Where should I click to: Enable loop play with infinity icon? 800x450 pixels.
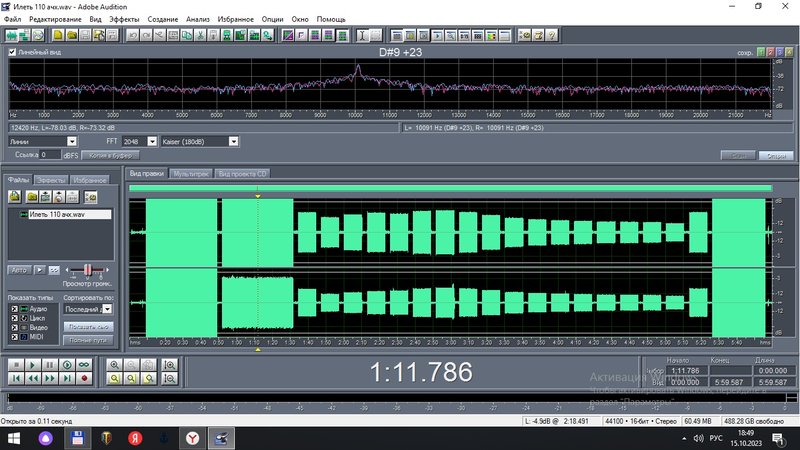84,365
